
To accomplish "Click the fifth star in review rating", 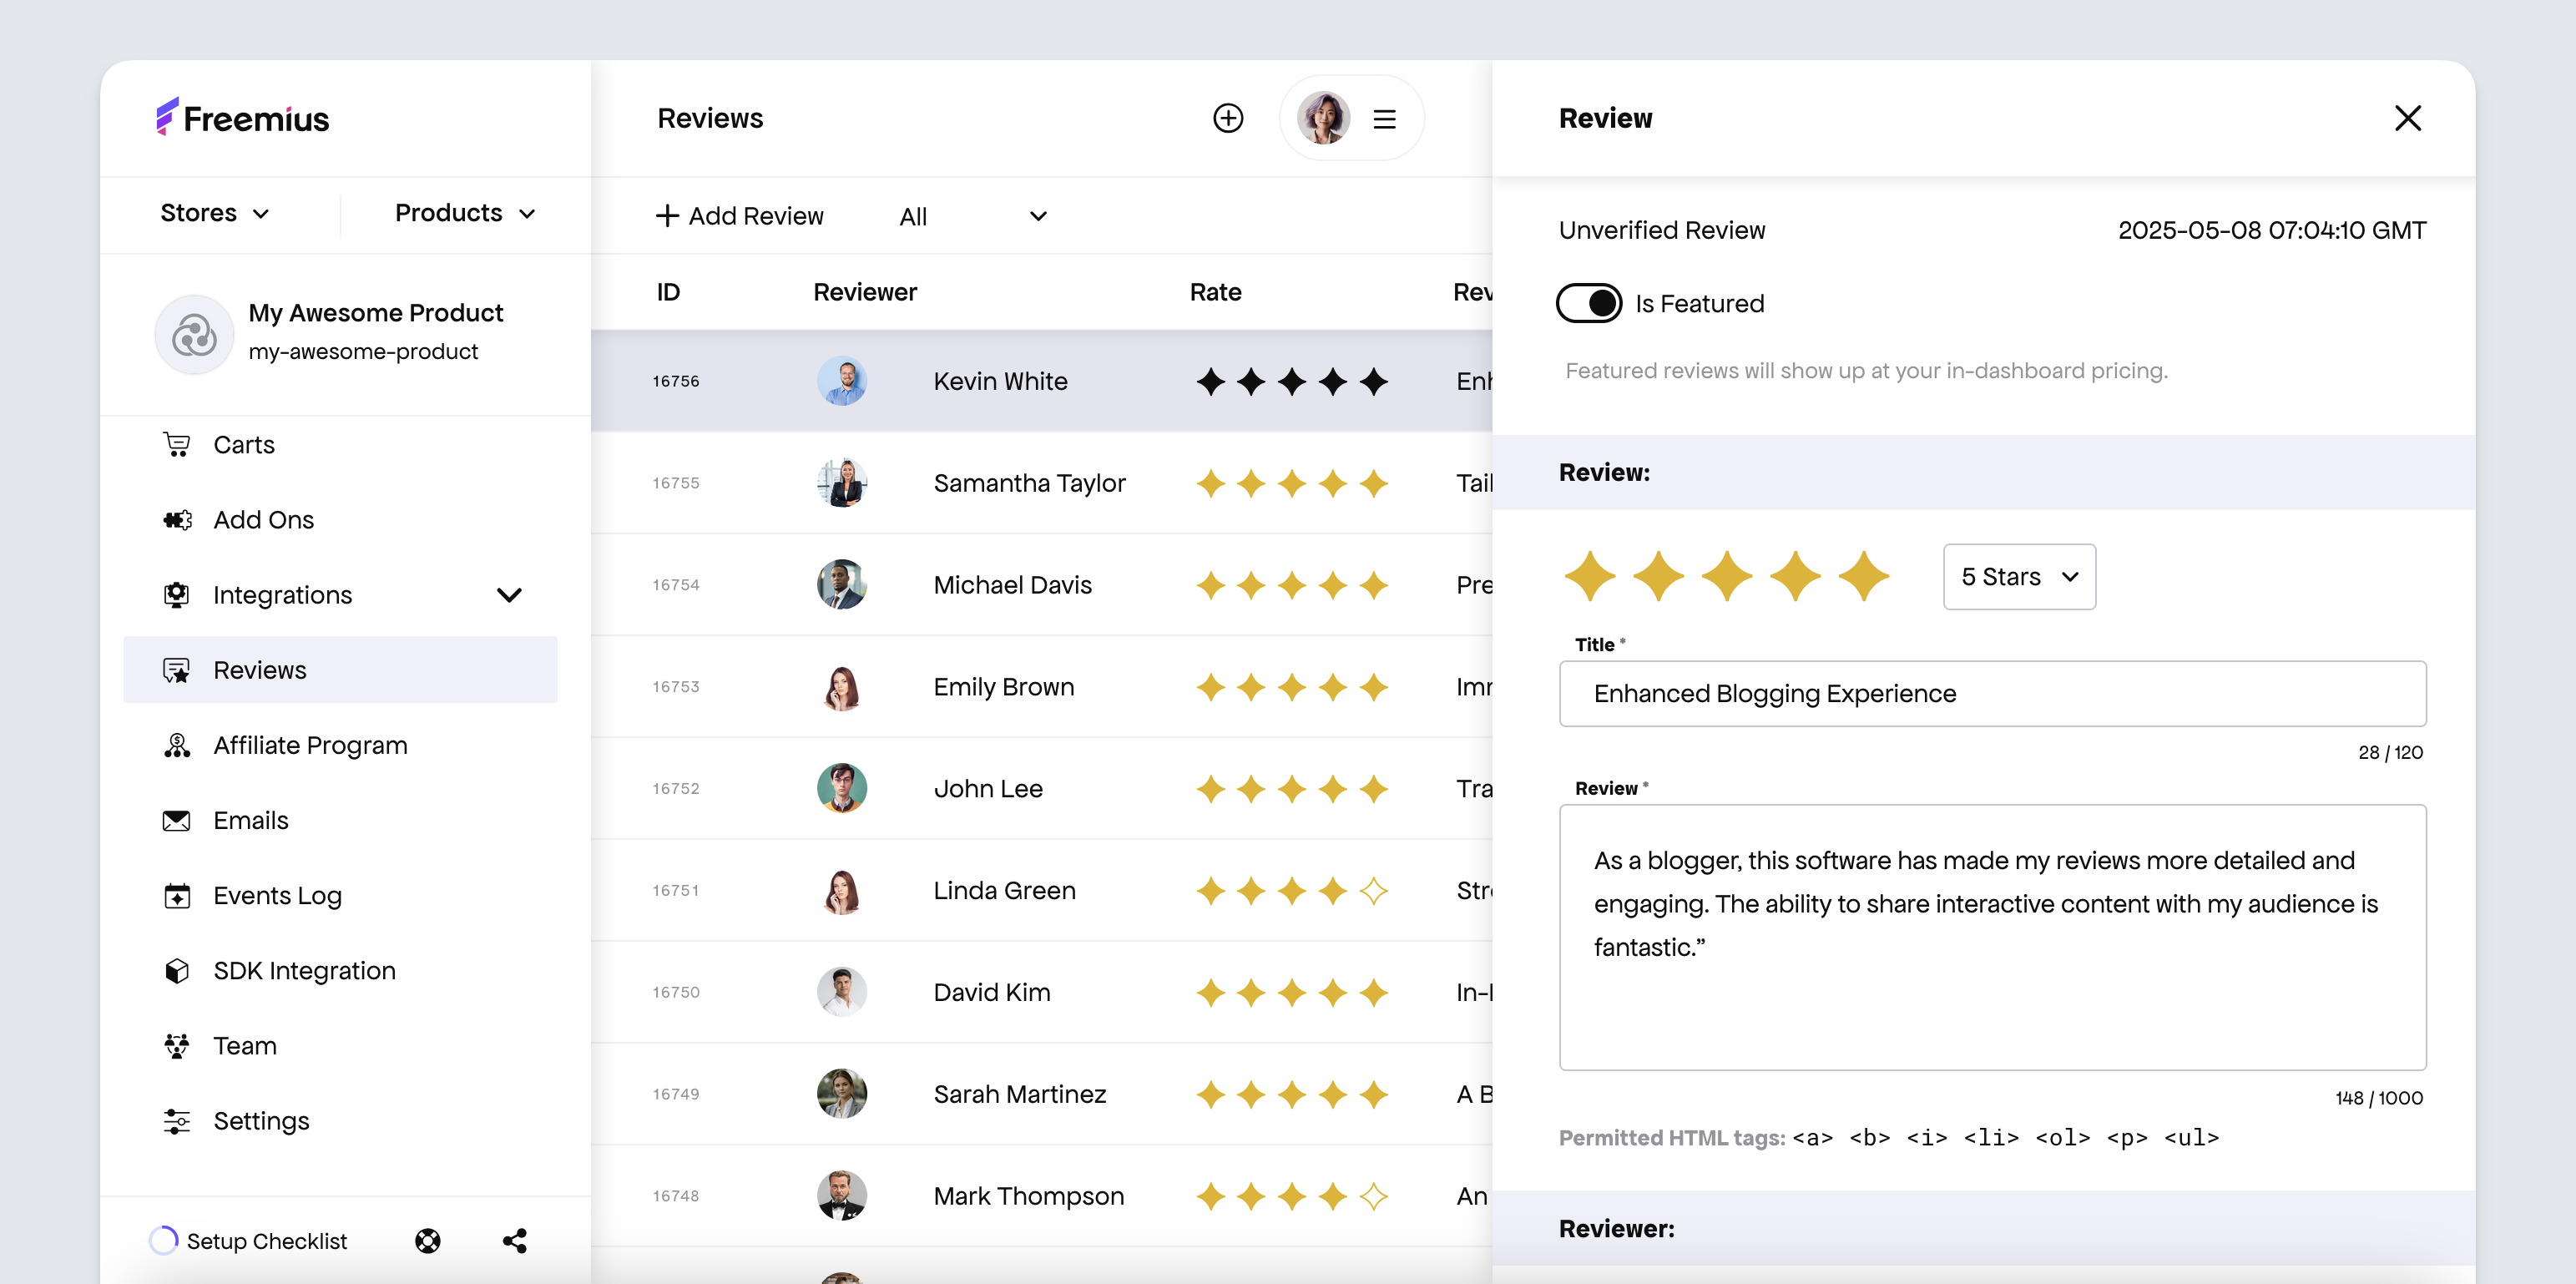I will tap(1863, 576).
